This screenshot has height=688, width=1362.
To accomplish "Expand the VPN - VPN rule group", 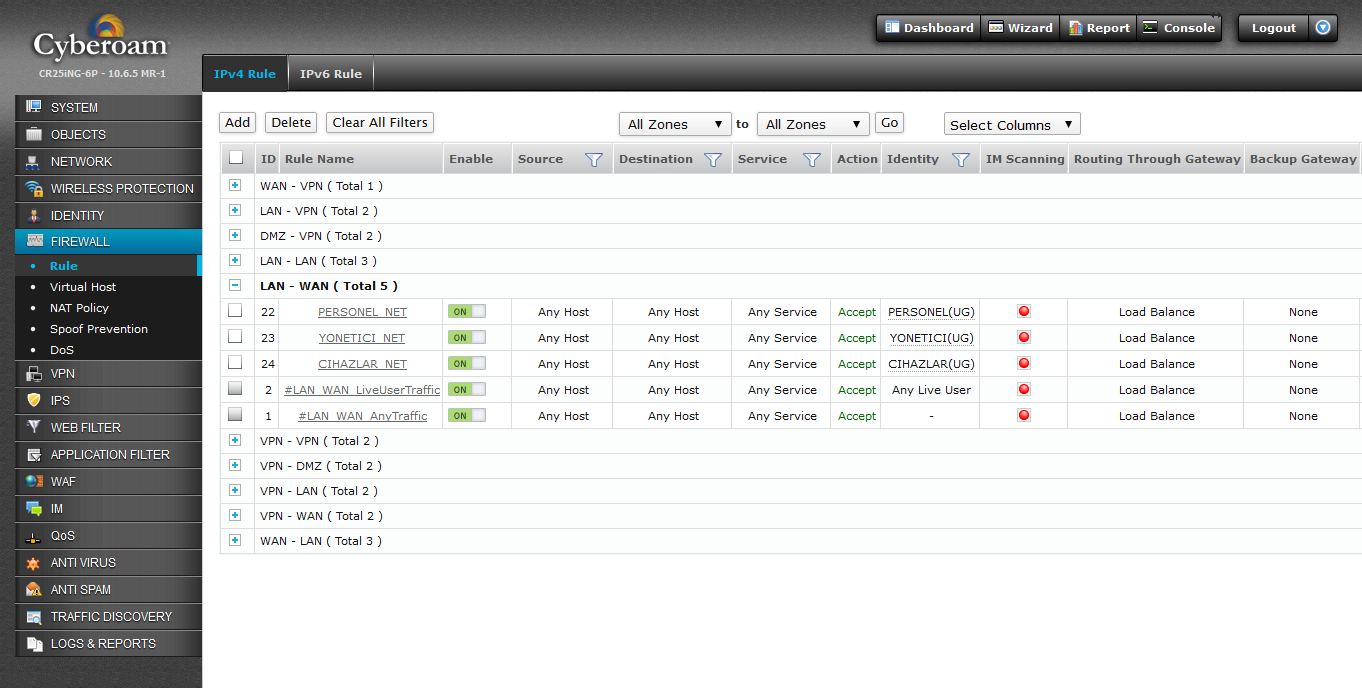I will [235, 440].
